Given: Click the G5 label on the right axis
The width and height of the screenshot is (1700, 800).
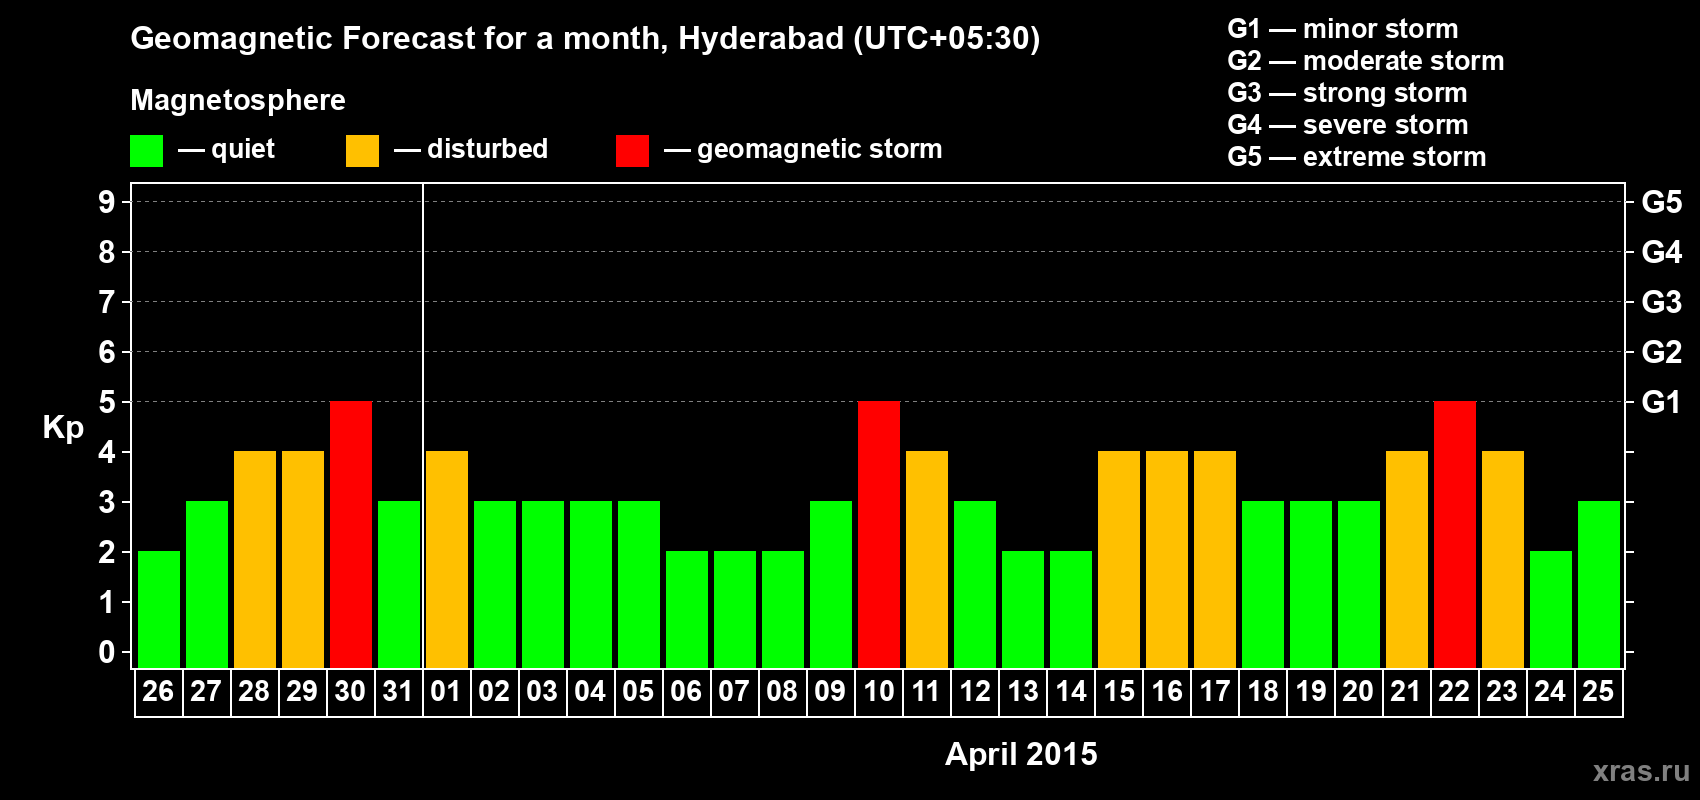Looking at the screenshot, I should [1662, 202].
